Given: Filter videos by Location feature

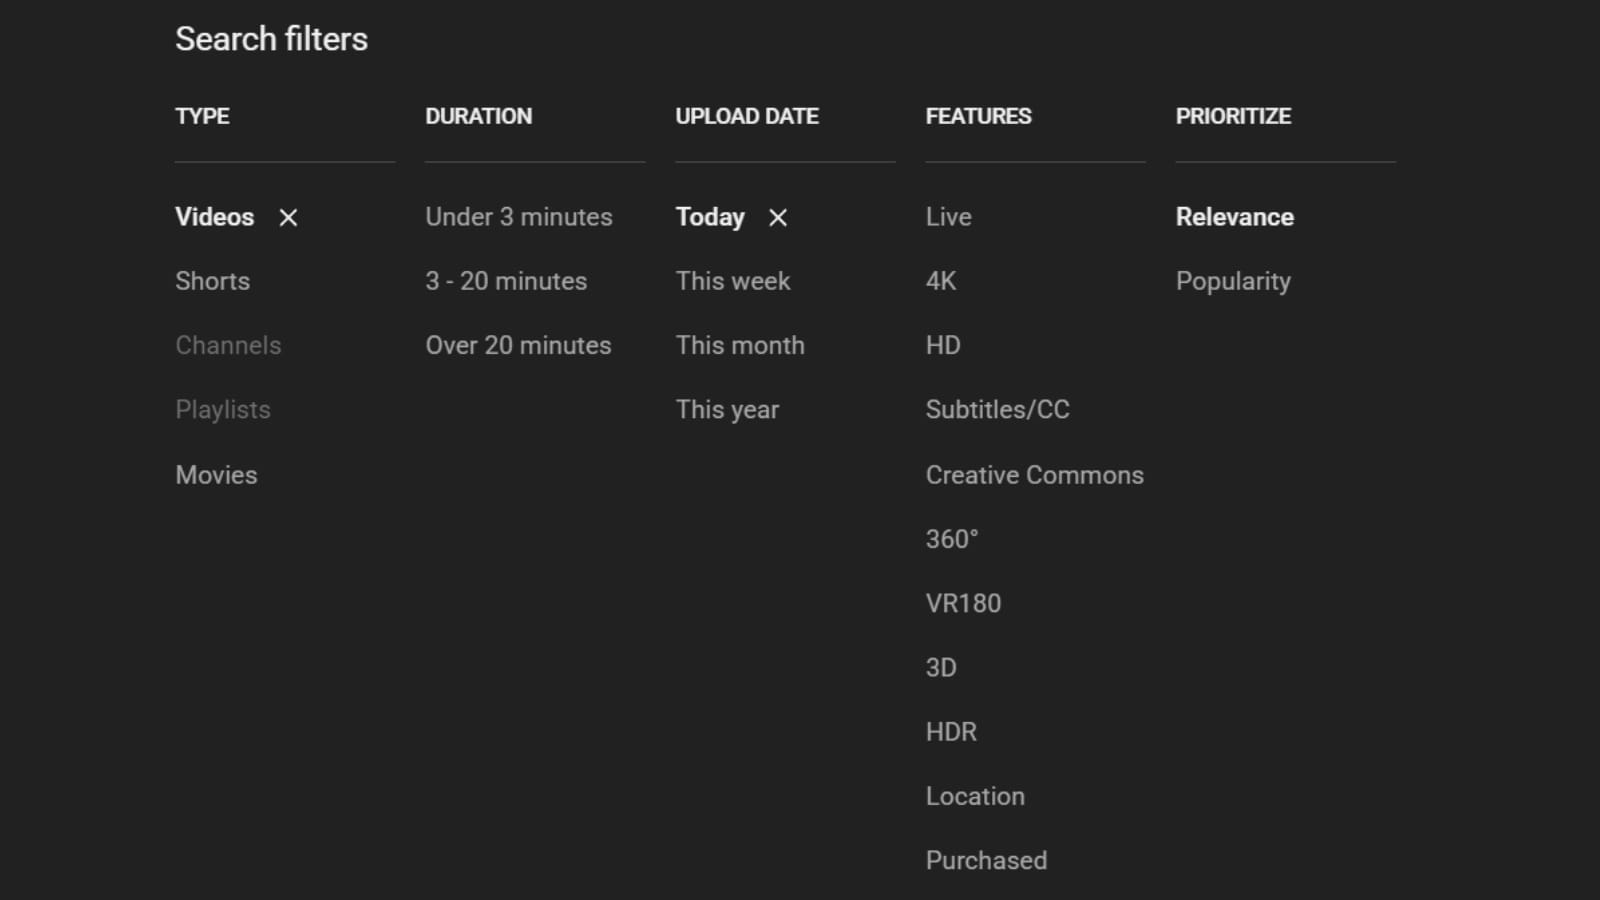Looking at the screenshot, I should pyautogui.click(x=975, y=796).
